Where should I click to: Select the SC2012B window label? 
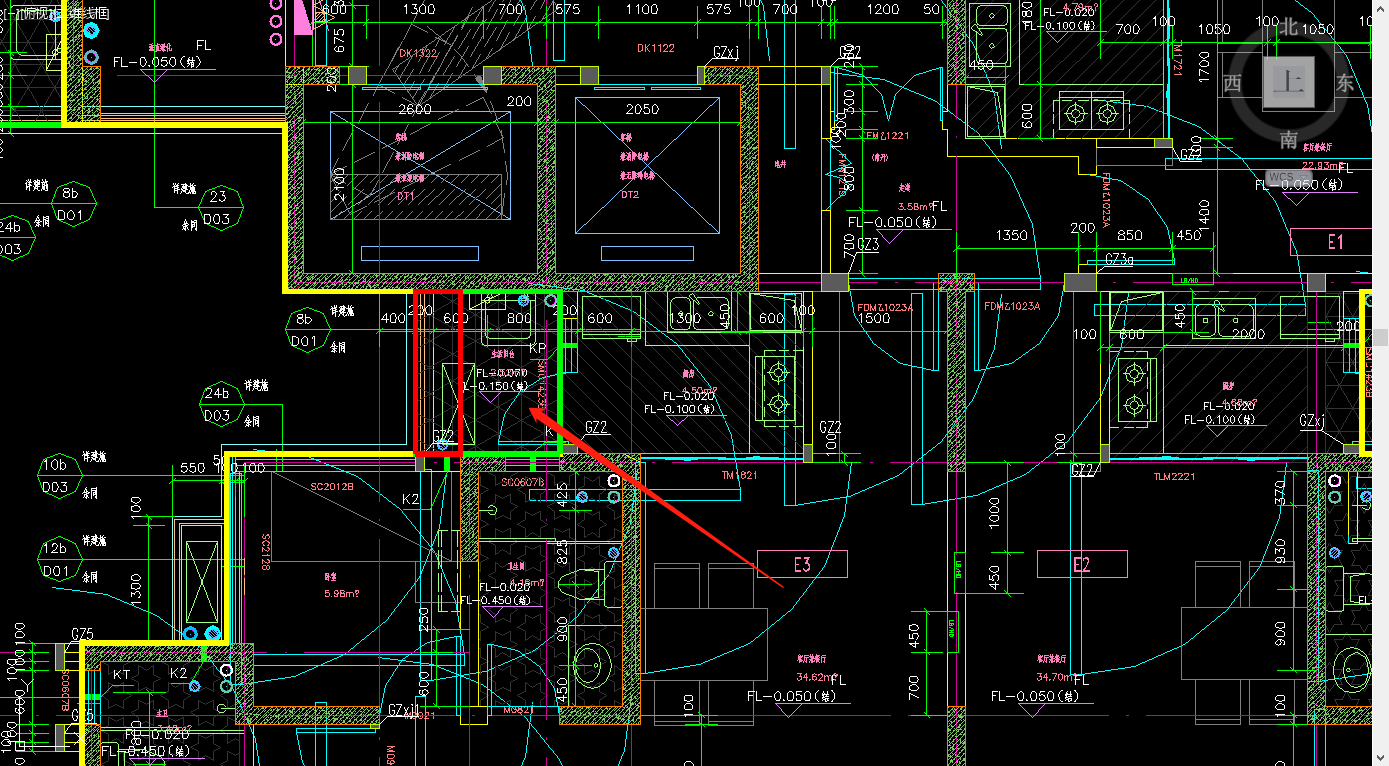331,485
